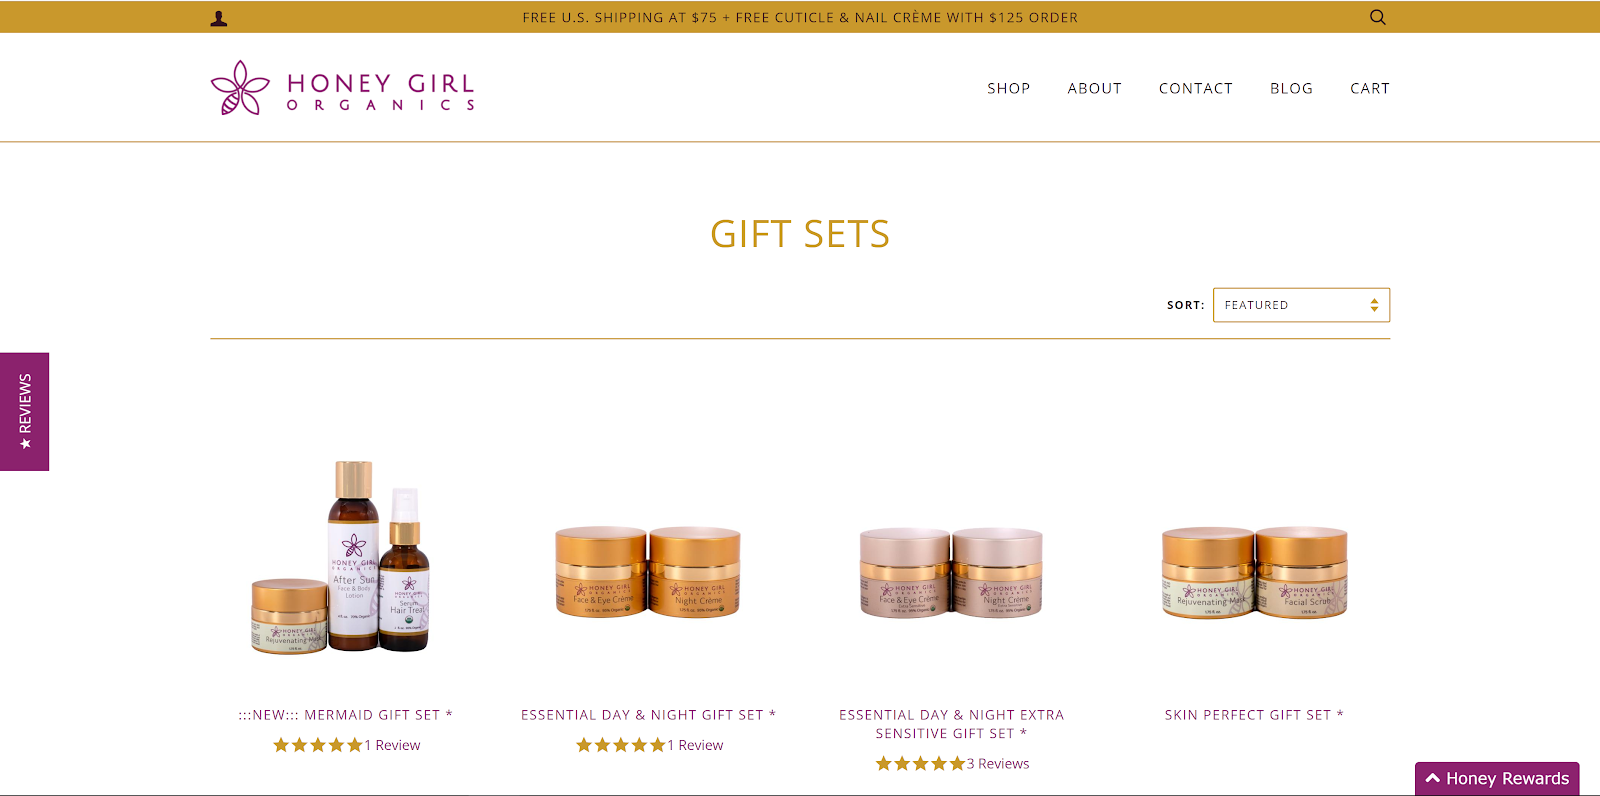Click the Honey Girl Organics logo
The width and height of the screenshot is (1600, 796).
click(343, 88)
